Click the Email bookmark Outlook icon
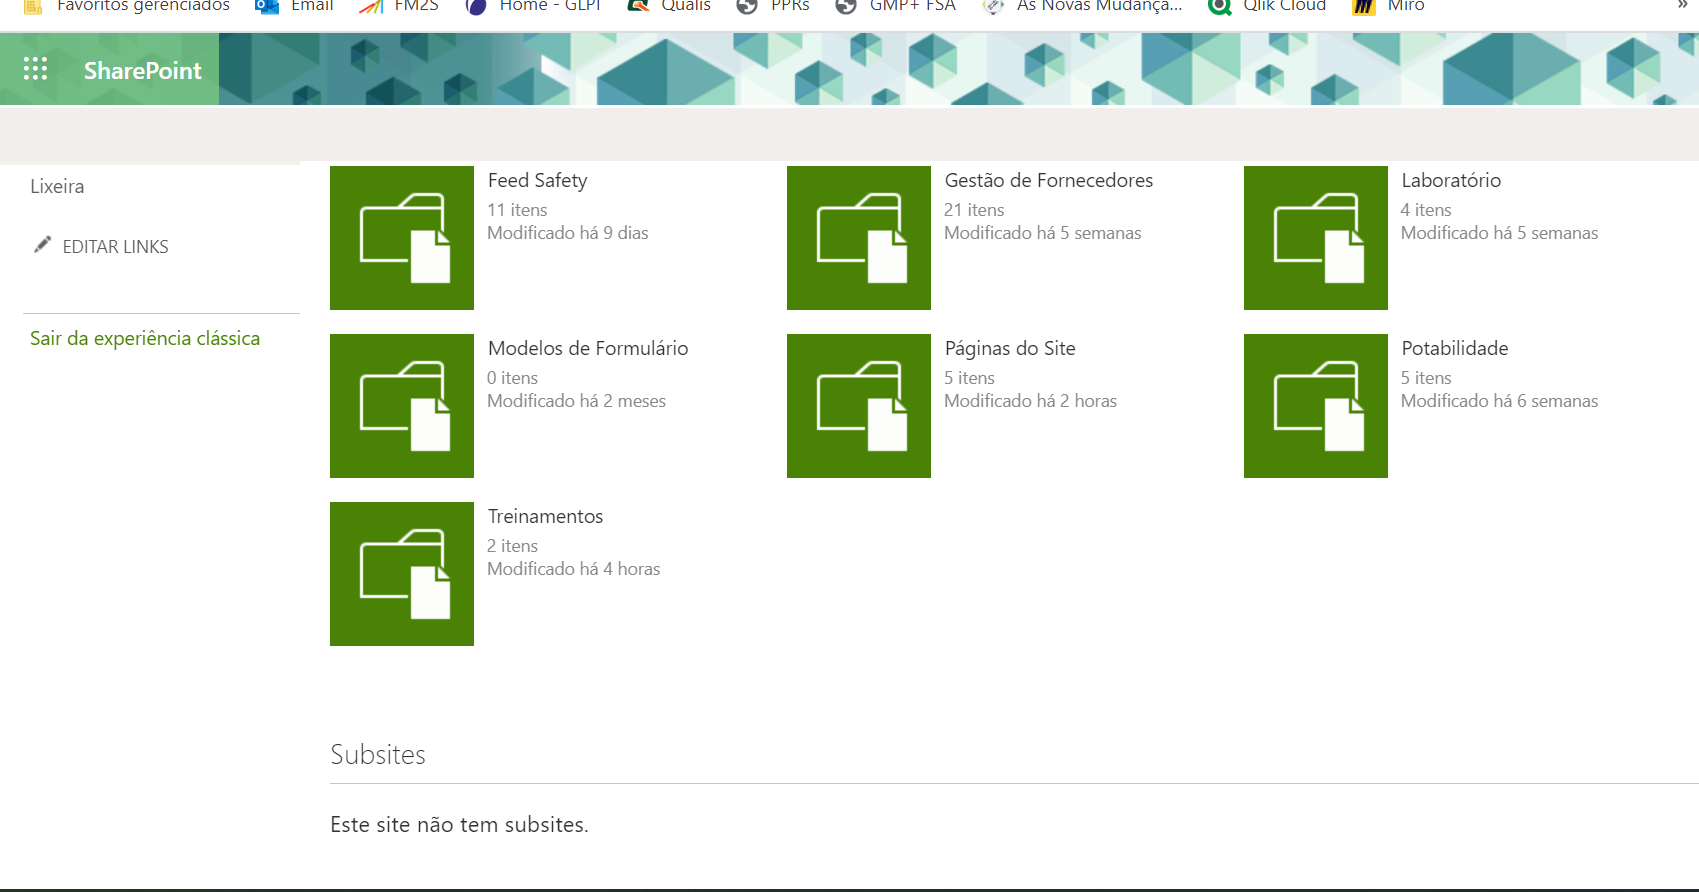This screenshot has width=1699, height=892. [x=267, y=6]
